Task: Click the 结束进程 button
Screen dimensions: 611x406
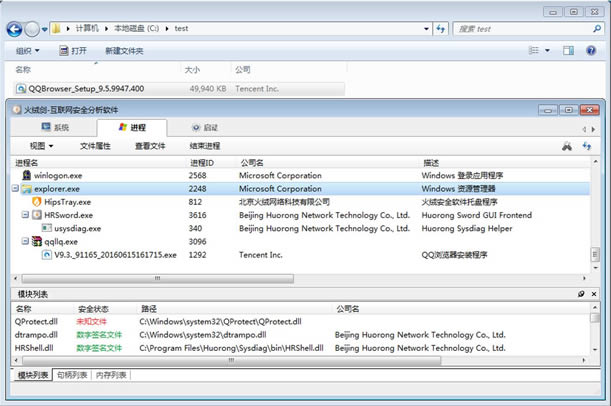Action: (205, 146)
